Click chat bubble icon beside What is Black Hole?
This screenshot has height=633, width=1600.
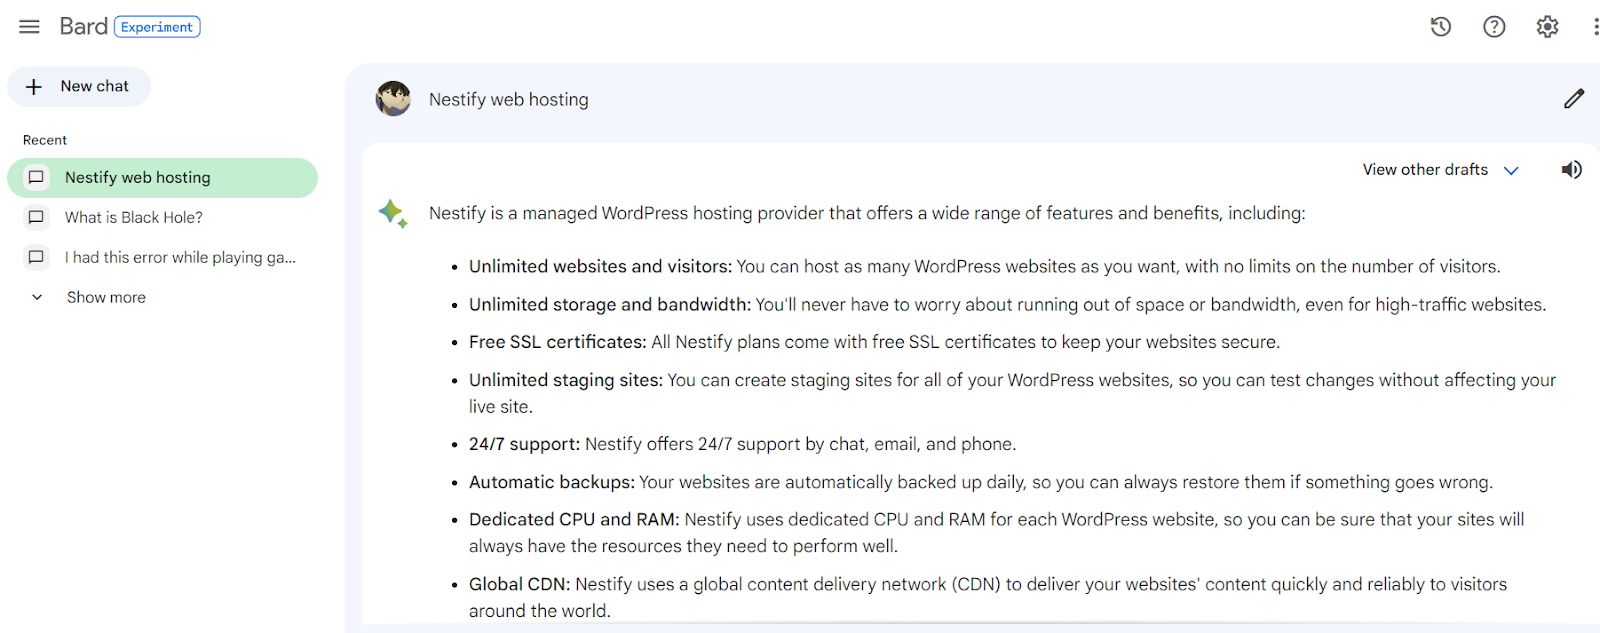pyautogui.click(x=36, y=218)
